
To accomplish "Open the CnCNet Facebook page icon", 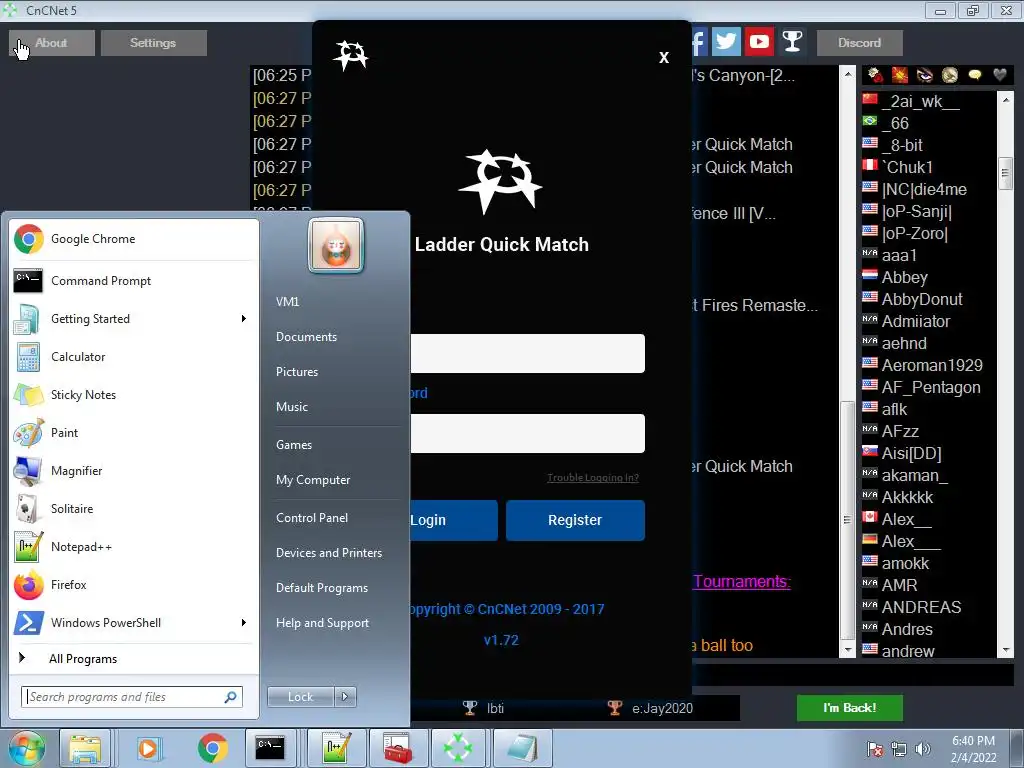I will 698,42.
